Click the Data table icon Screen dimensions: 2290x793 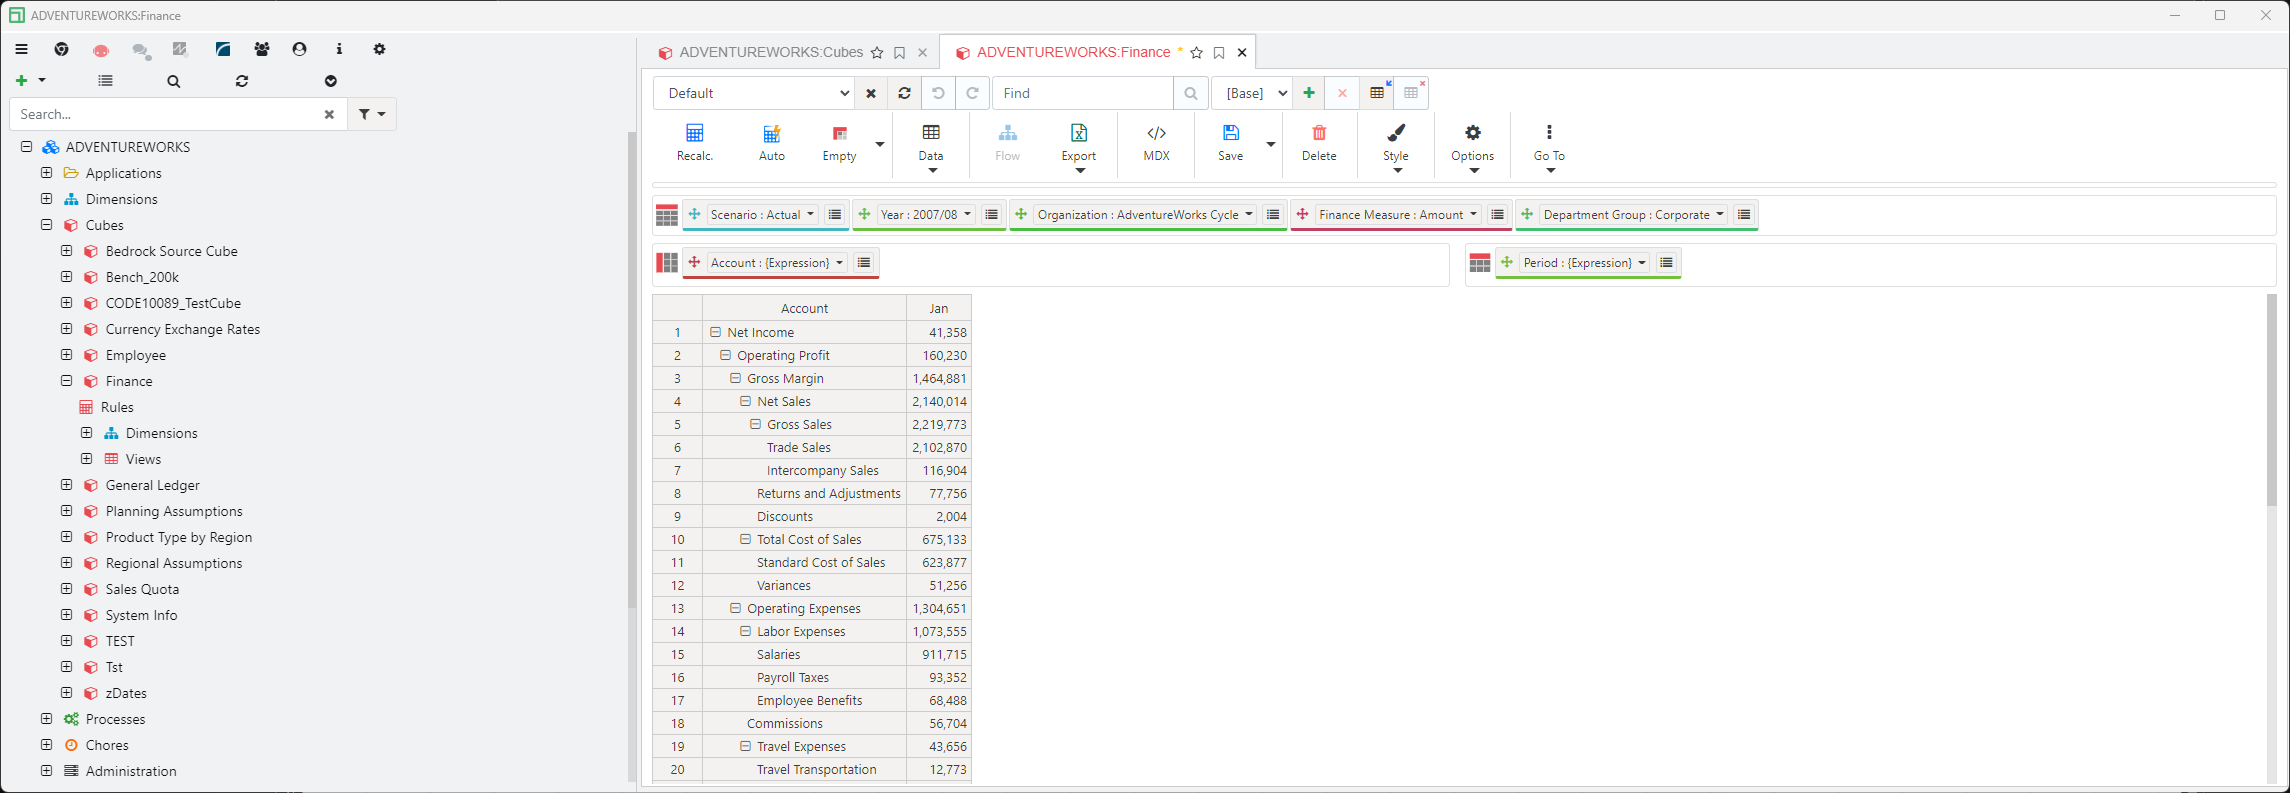tap(931, 133)
